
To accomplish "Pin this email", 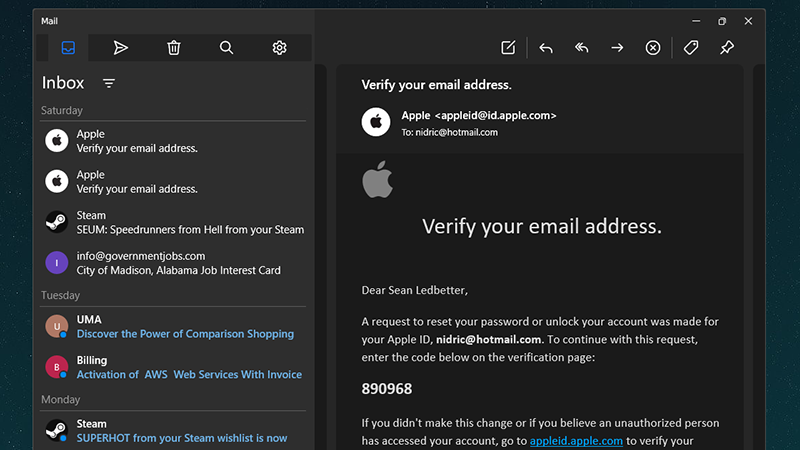I will [x=727, y=47].
